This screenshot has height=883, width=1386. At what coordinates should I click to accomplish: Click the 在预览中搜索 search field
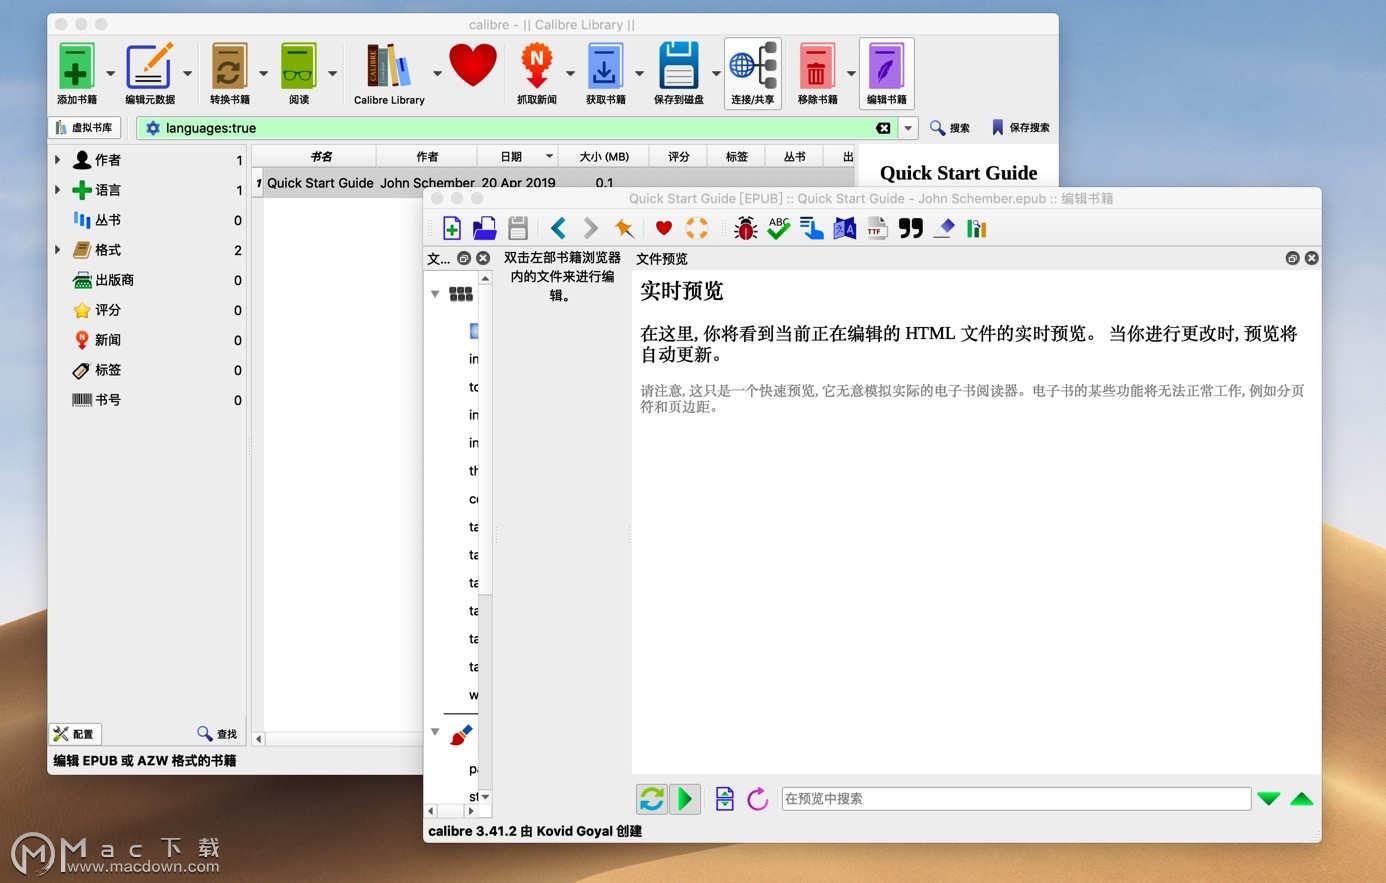(x=1015, y=798)
